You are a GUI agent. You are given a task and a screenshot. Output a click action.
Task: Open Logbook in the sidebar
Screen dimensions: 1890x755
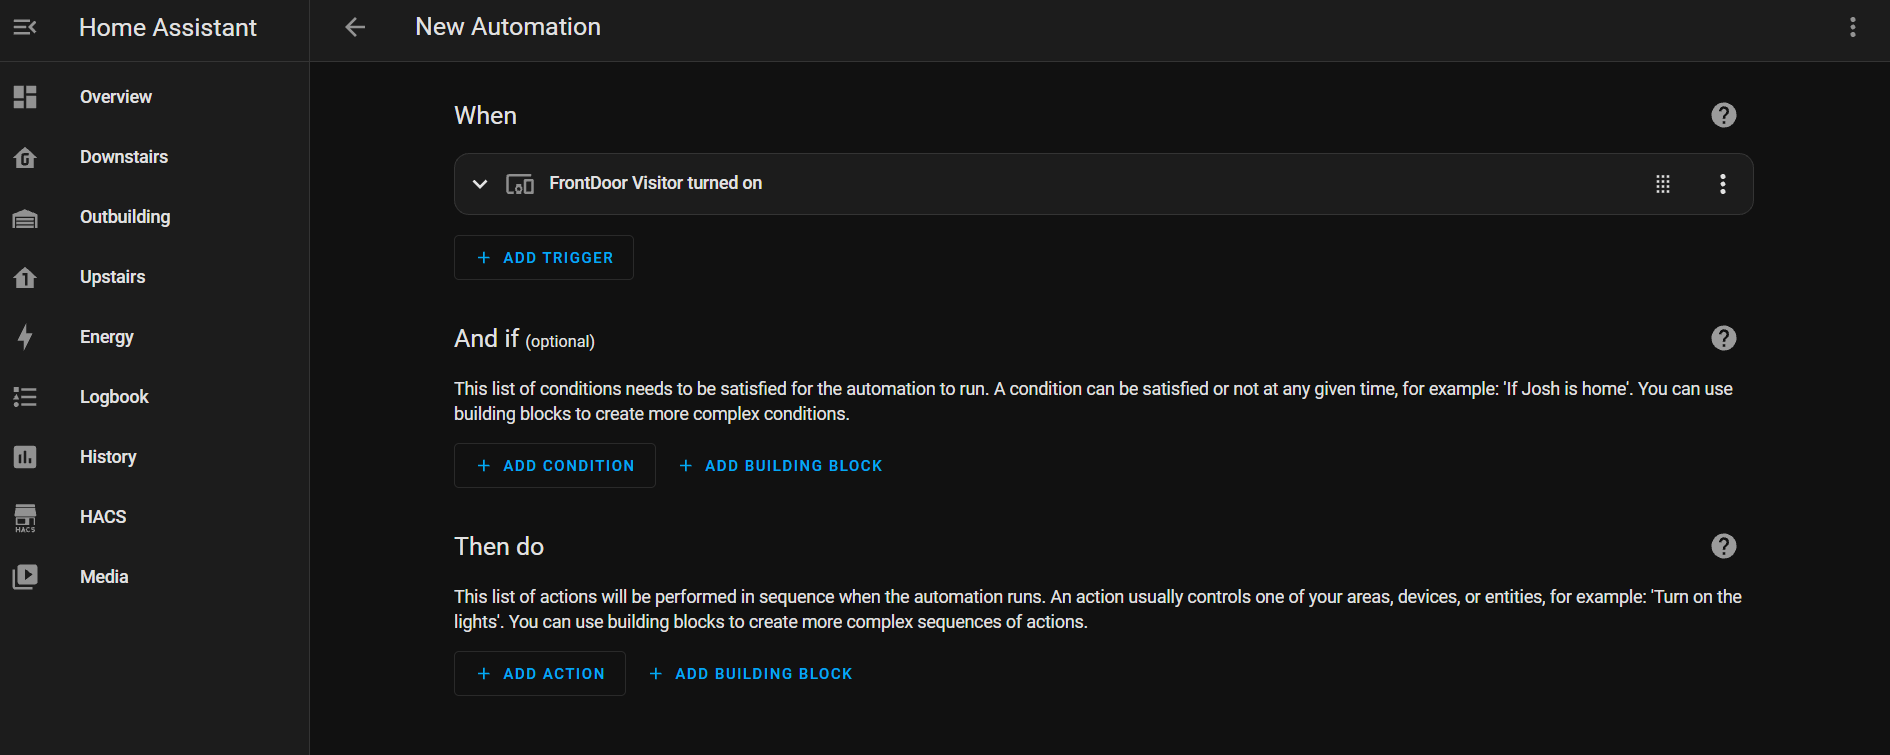point(154,397)
